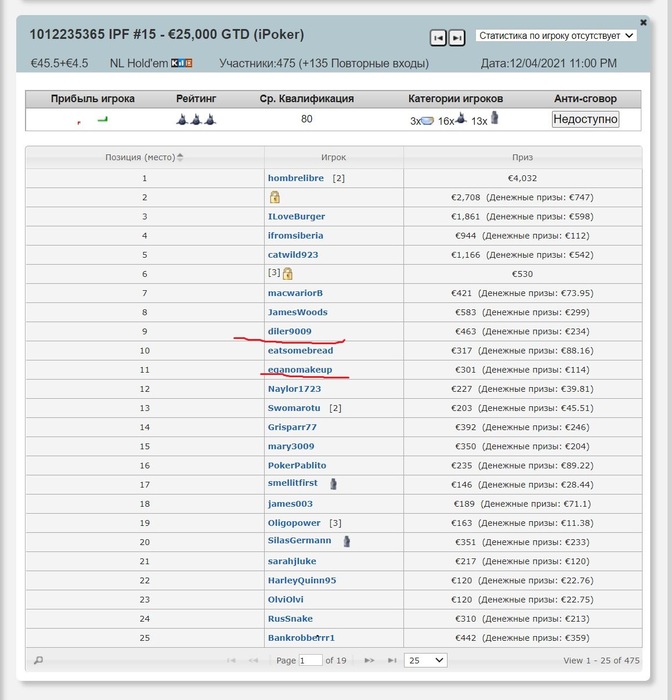671x700 pixels.
Task: Focus the page number input field
Action: point(310,660)
